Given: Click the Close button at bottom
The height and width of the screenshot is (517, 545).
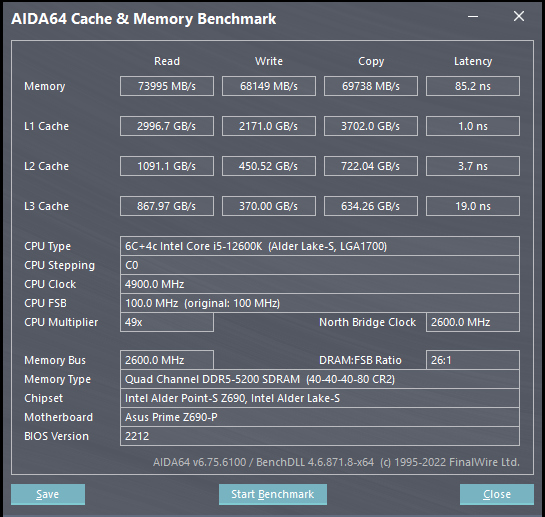Looking at the screenshot, I should 497,494.
